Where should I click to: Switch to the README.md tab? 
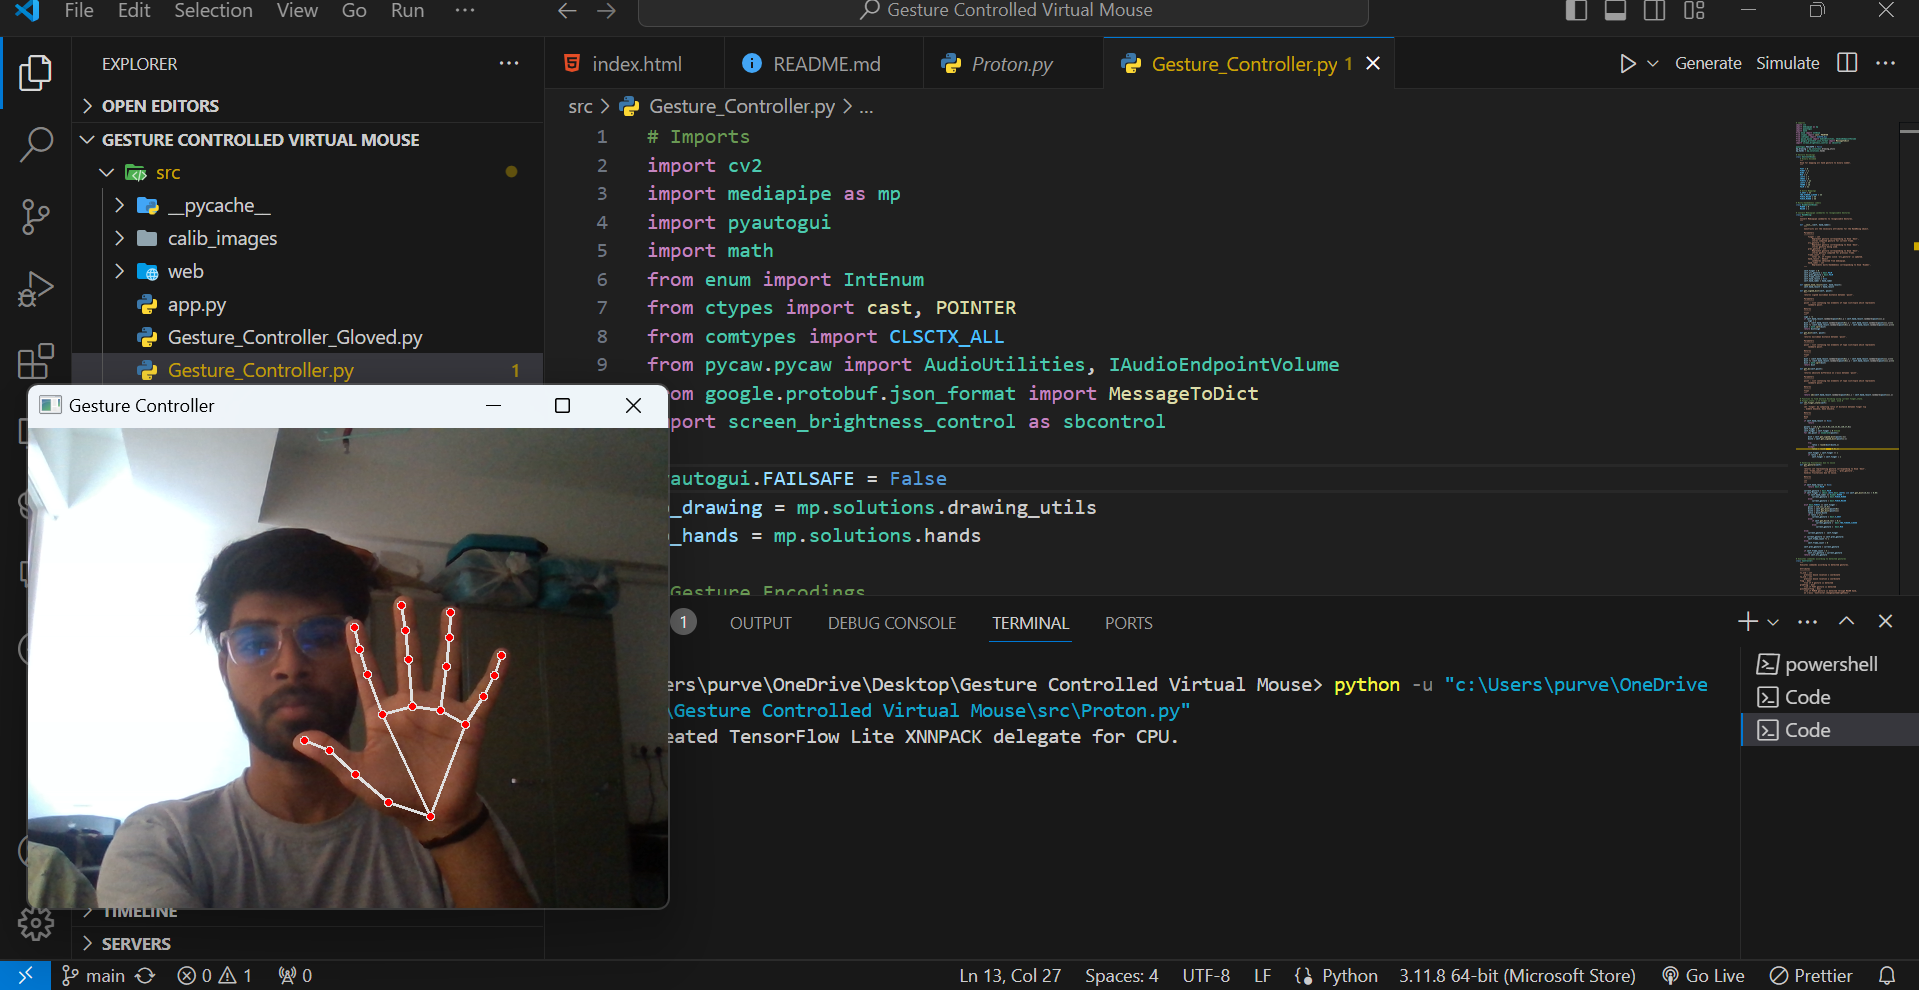point(825,64)
